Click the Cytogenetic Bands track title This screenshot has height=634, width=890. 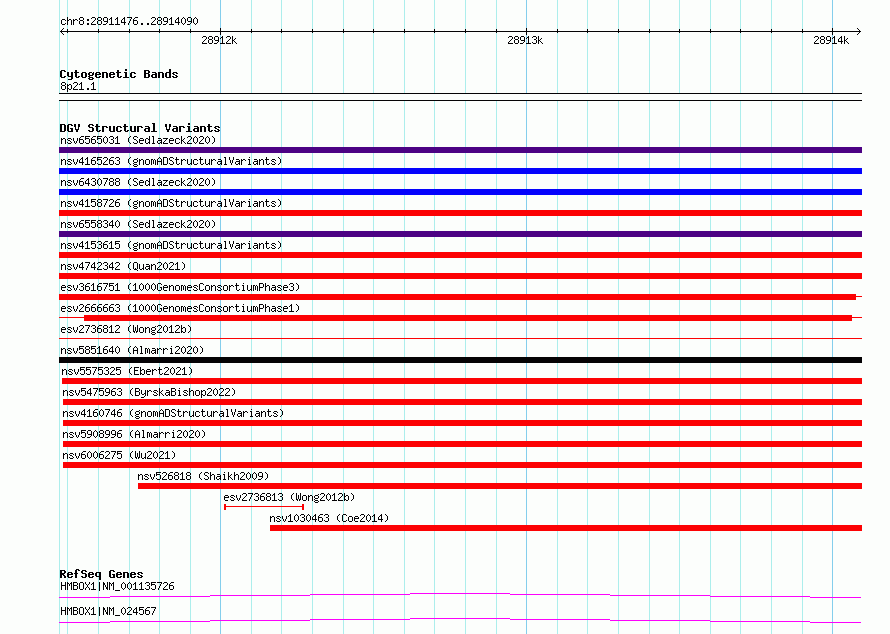[x=119, y=74]
